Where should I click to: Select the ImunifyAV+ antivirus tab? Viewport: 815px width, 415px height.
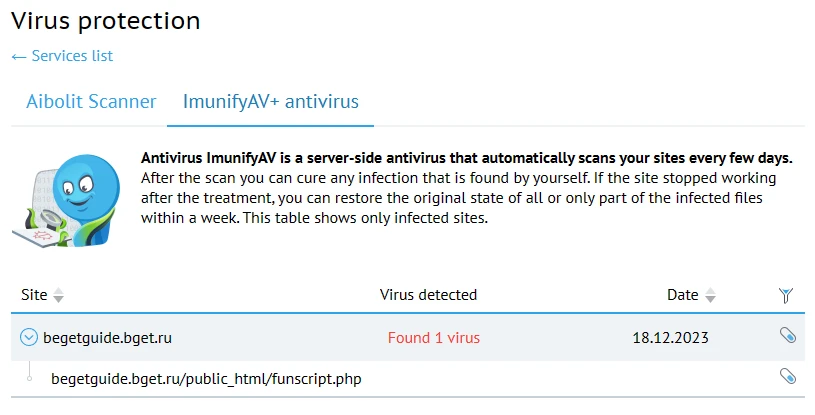tap(270, 101)
